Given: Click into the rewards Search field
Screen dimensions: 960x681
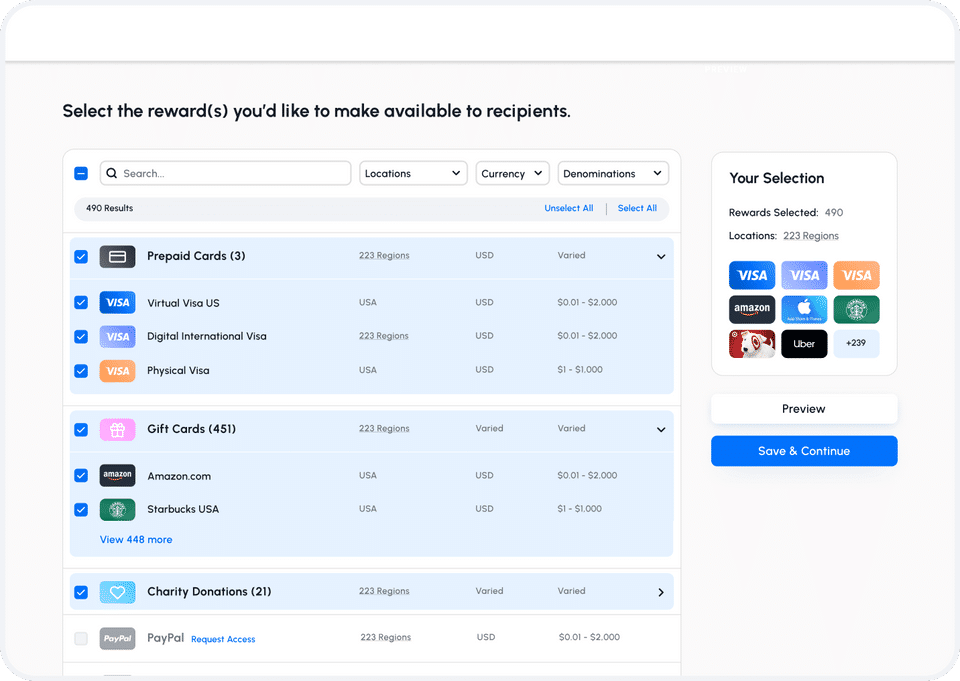Looking at the screenshot, I should (235, 173).
